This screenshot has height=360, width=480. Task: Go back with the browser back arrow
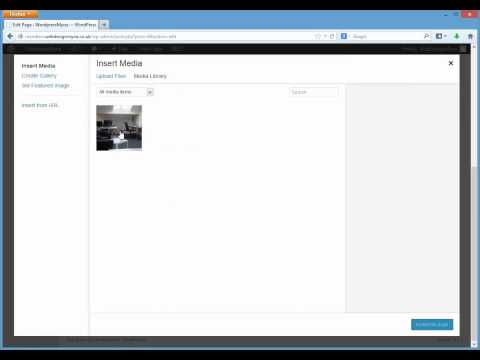coord(10,36)
